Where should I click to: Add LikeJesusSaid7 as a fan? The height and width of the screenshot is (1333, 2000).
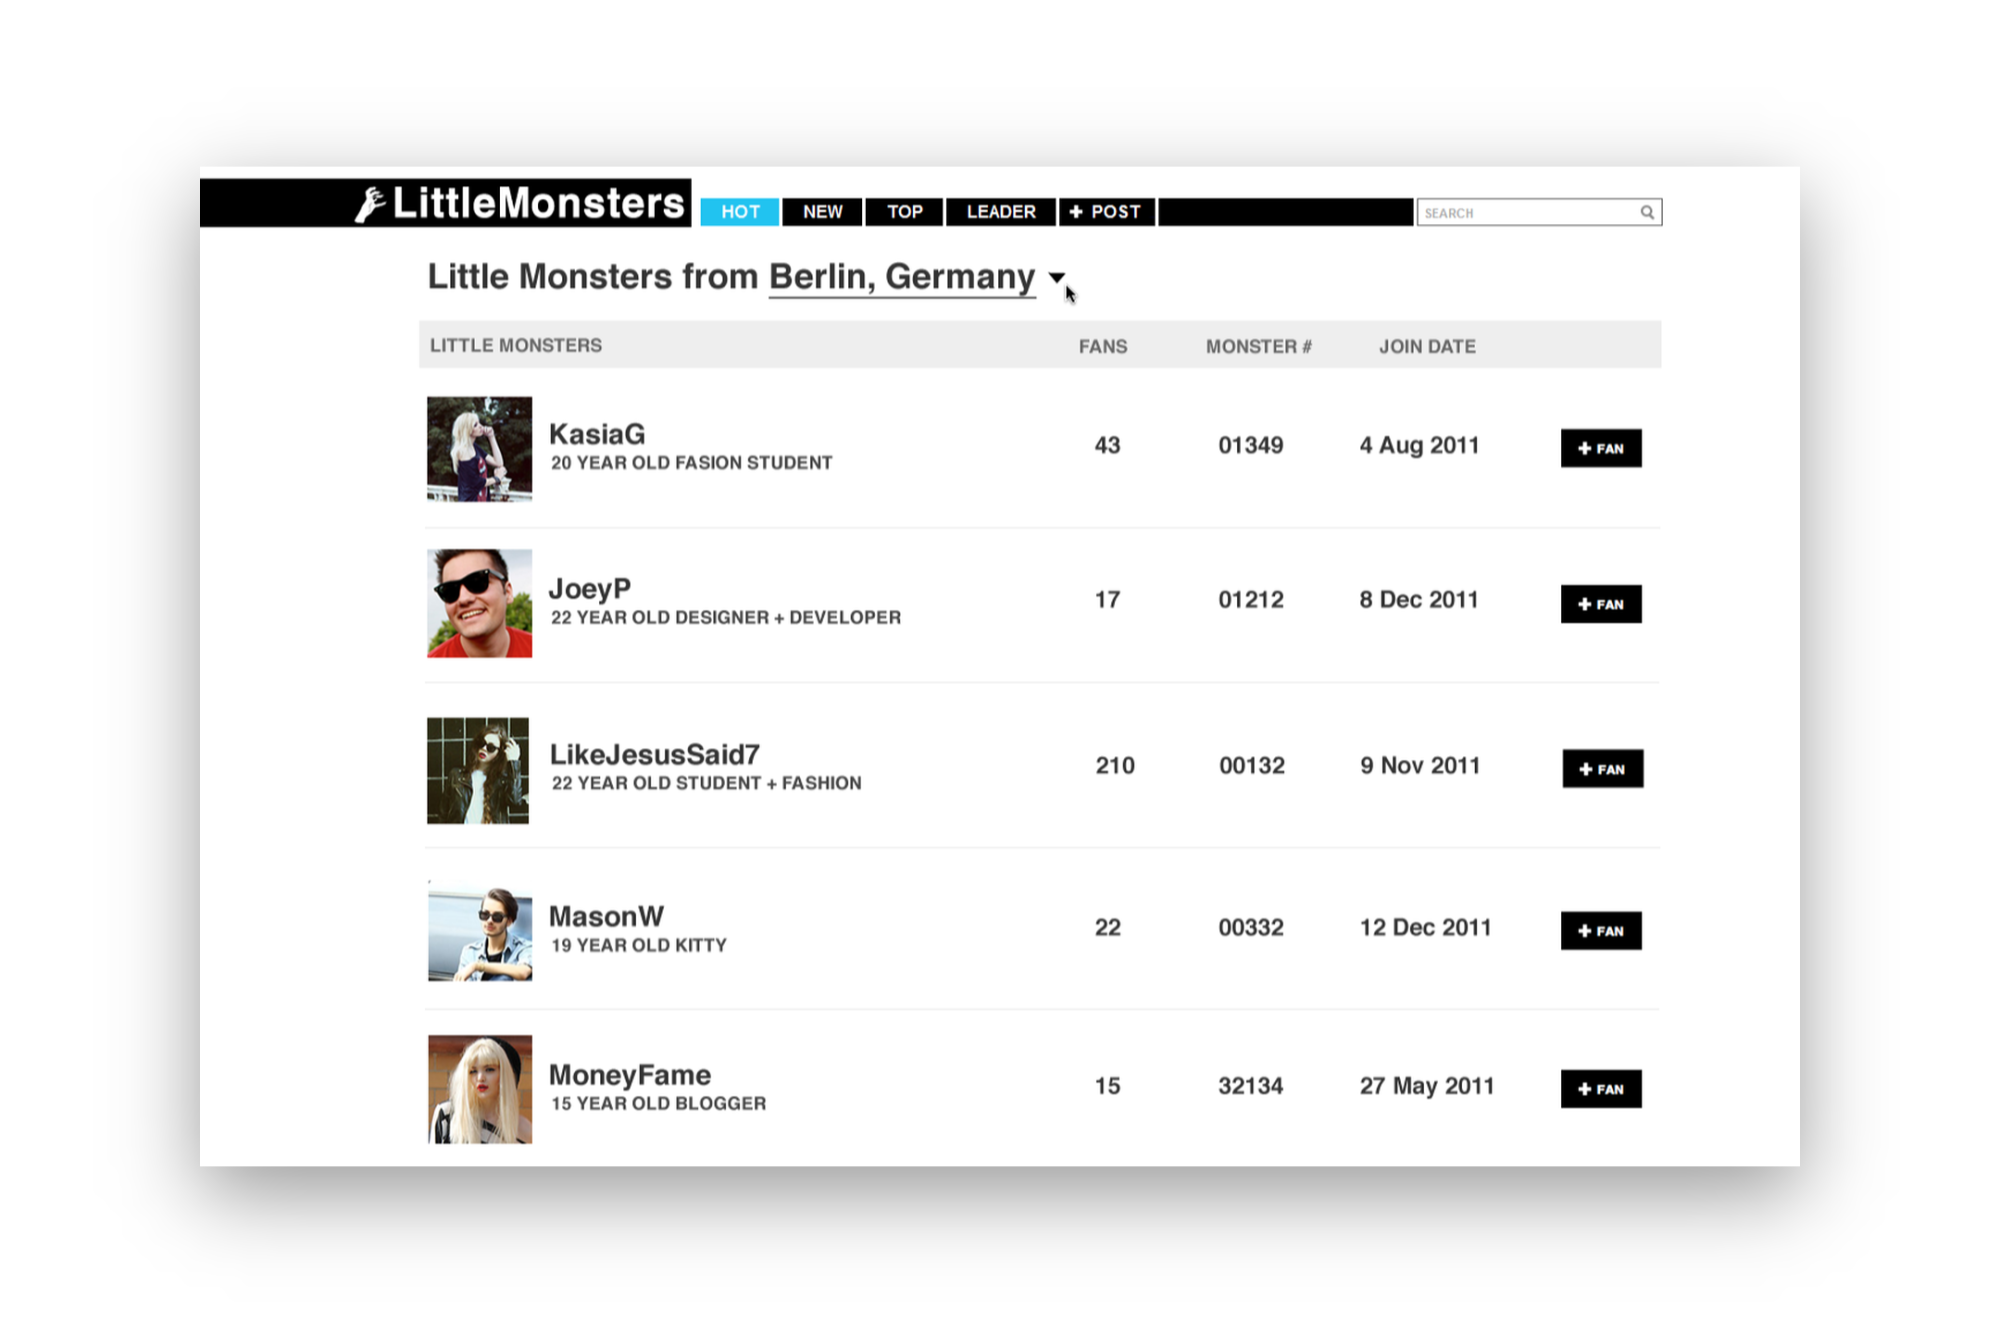pyautogui.click(x=1602, y=769)
